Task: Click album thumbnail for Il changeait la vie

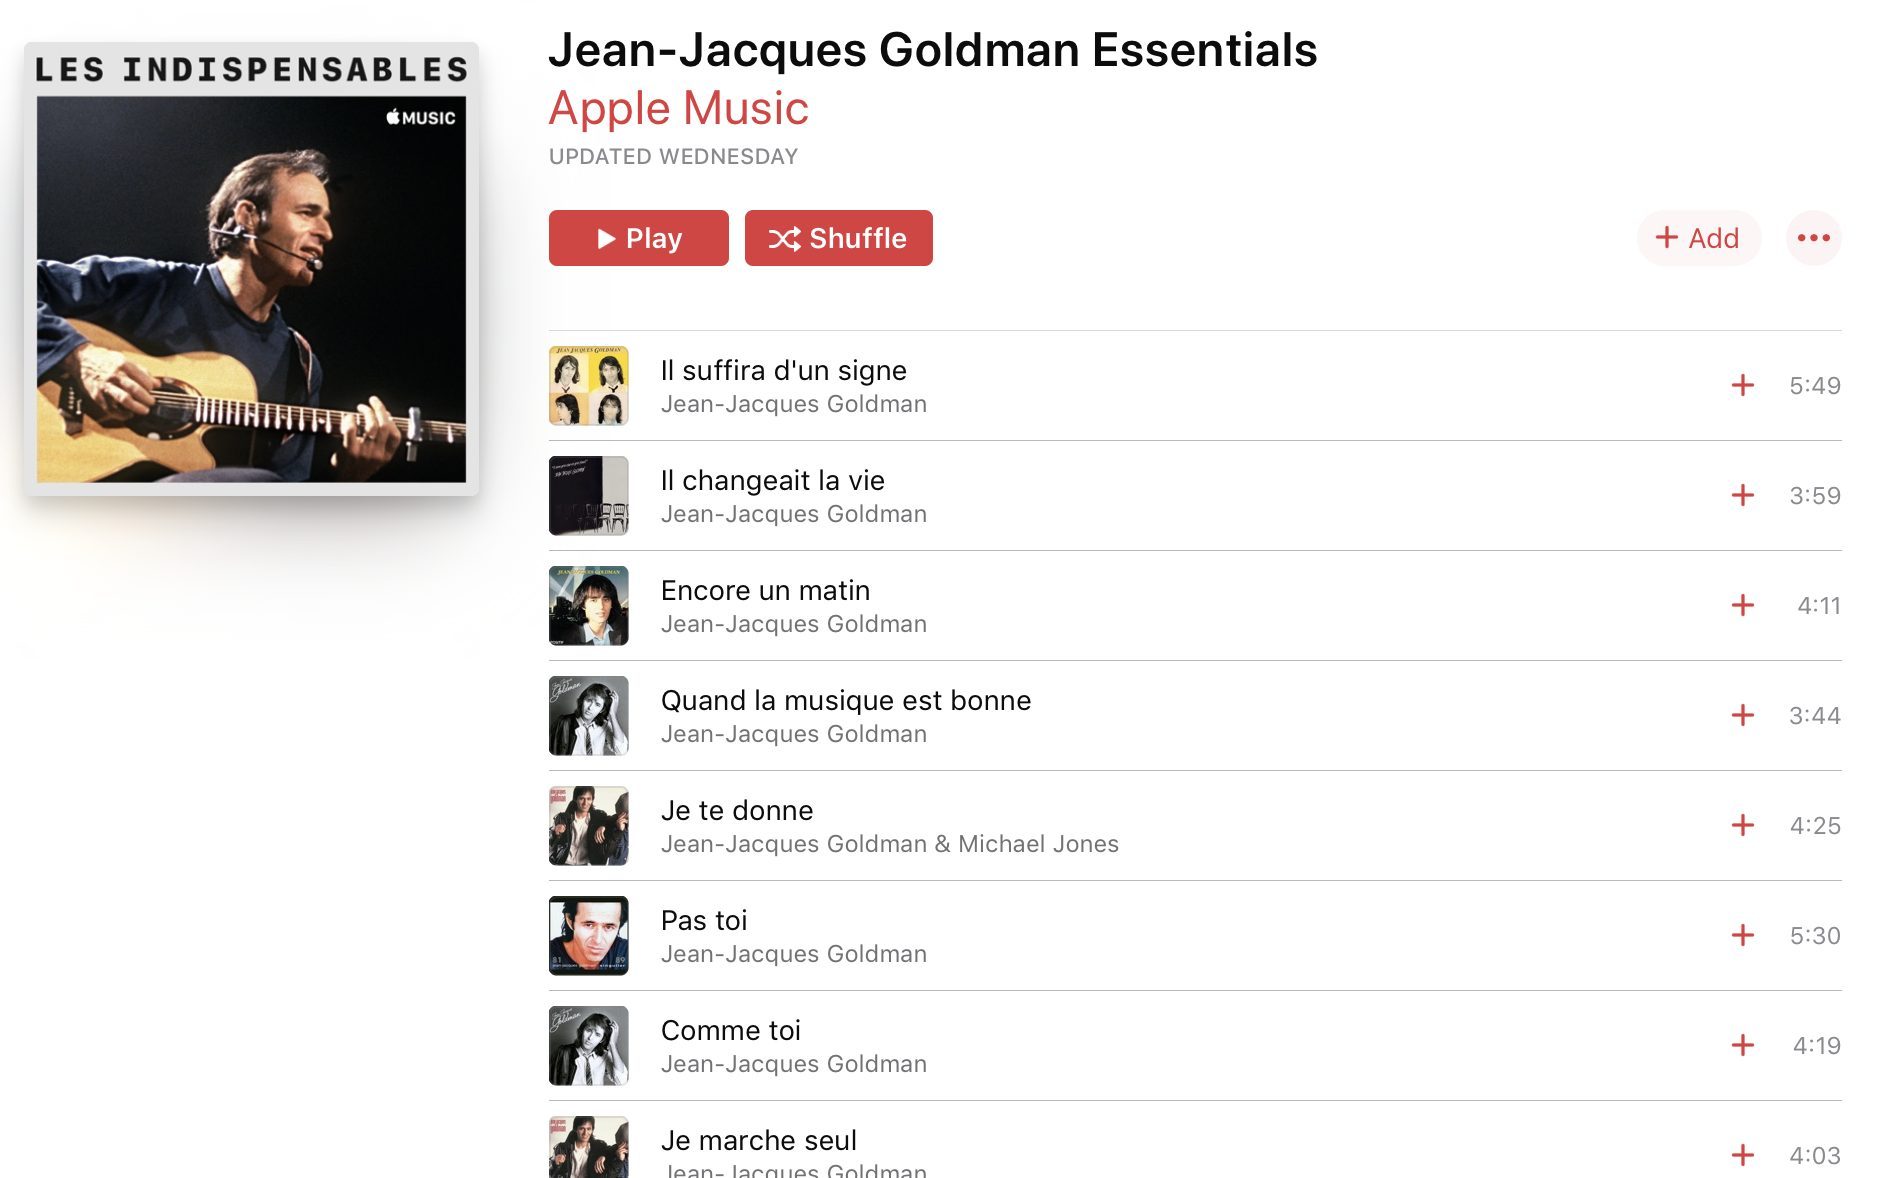Action: click(x=588, y=495)
